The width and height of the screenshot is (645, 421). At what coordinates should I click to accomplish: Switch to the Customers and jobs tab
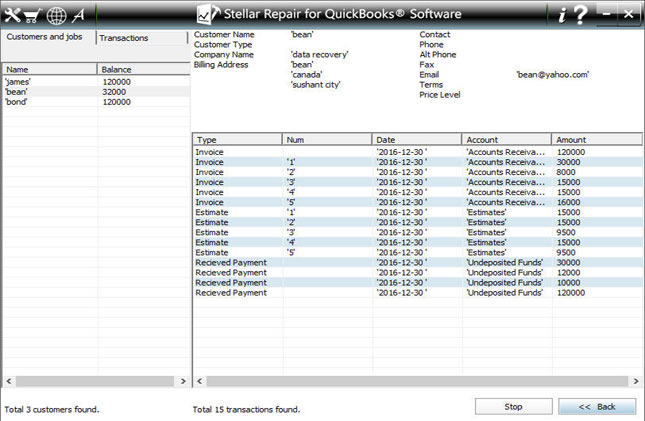coord(44,37)
